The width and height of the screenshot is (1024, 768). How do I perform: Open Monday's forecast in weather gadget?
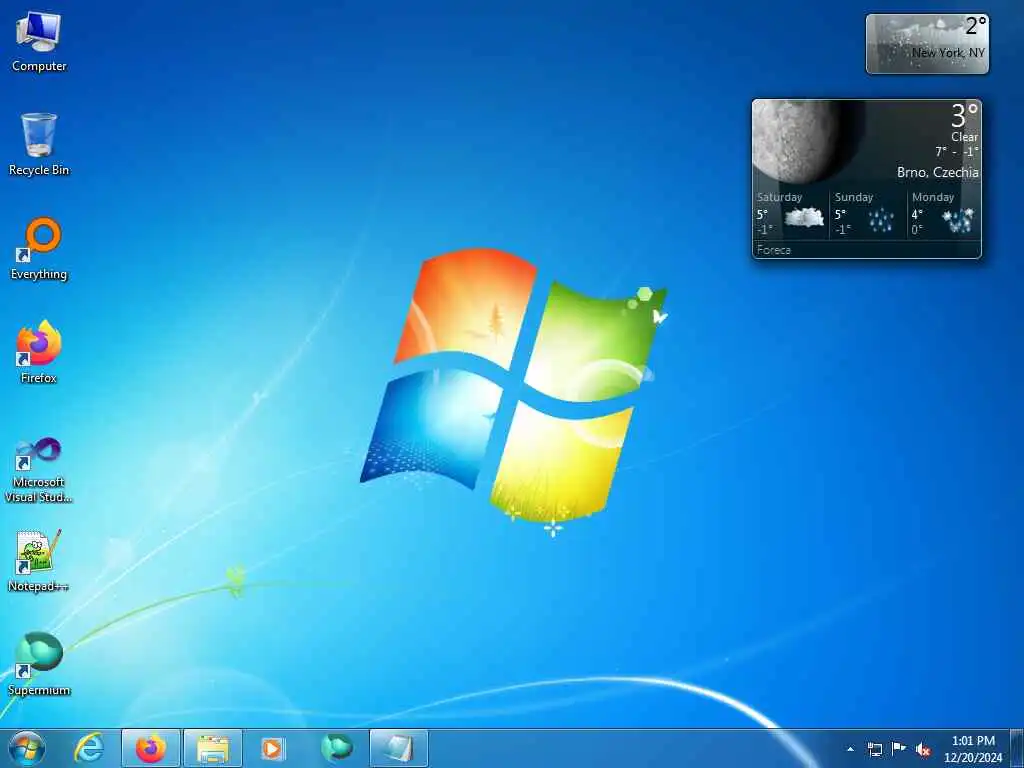pos(943,215)
